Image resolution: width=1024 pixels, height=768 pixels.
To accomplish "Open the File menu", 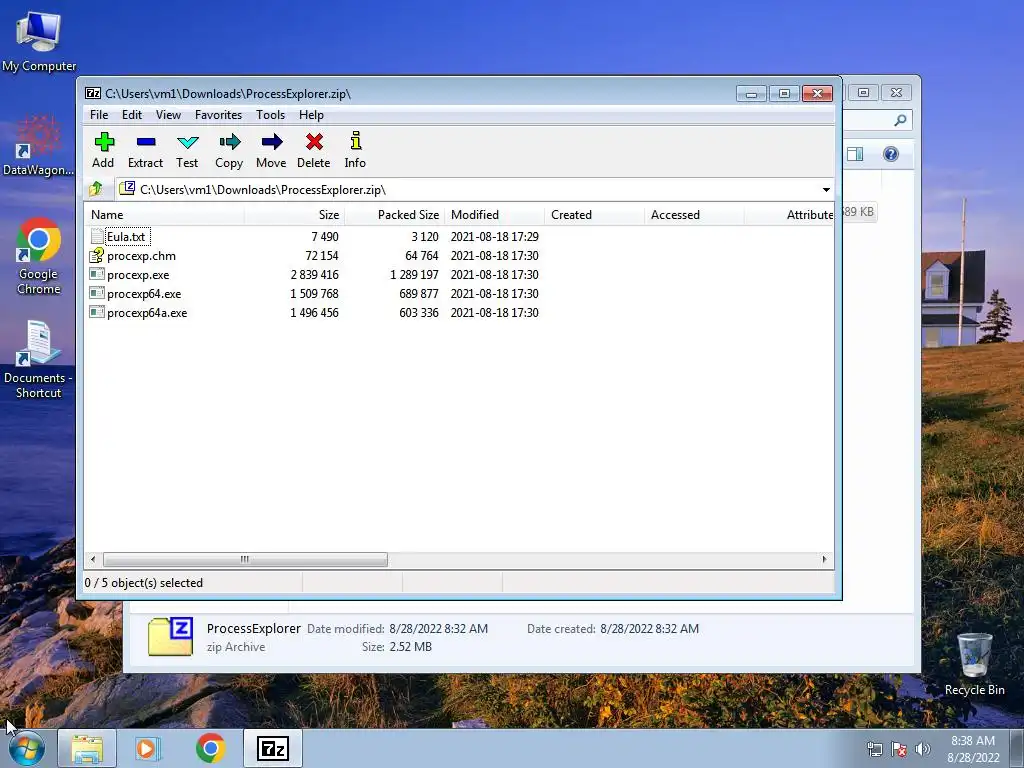I will 99,115.
